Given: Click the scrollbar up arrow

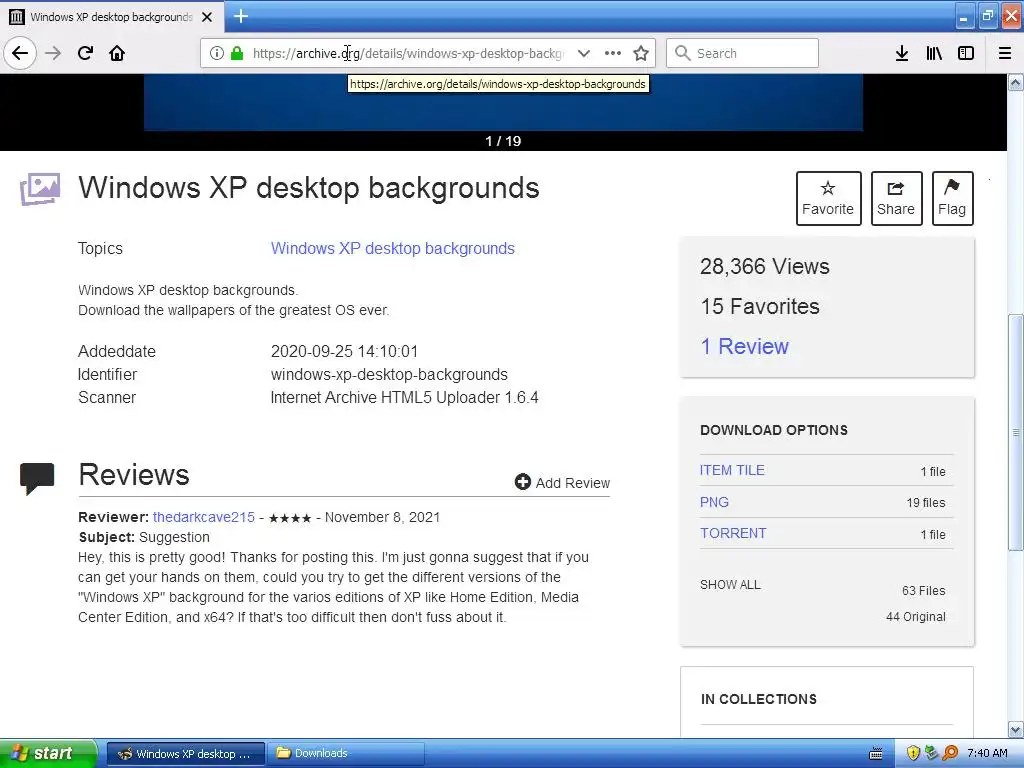Looking at the screenshot, I should [1016, 82].
